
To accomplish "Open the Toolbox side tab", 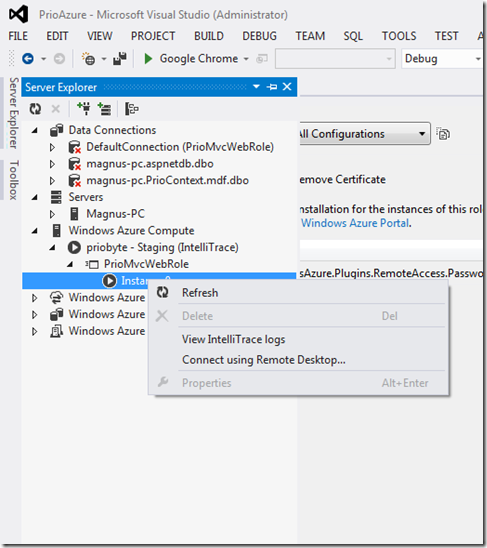I will (14, 180).
